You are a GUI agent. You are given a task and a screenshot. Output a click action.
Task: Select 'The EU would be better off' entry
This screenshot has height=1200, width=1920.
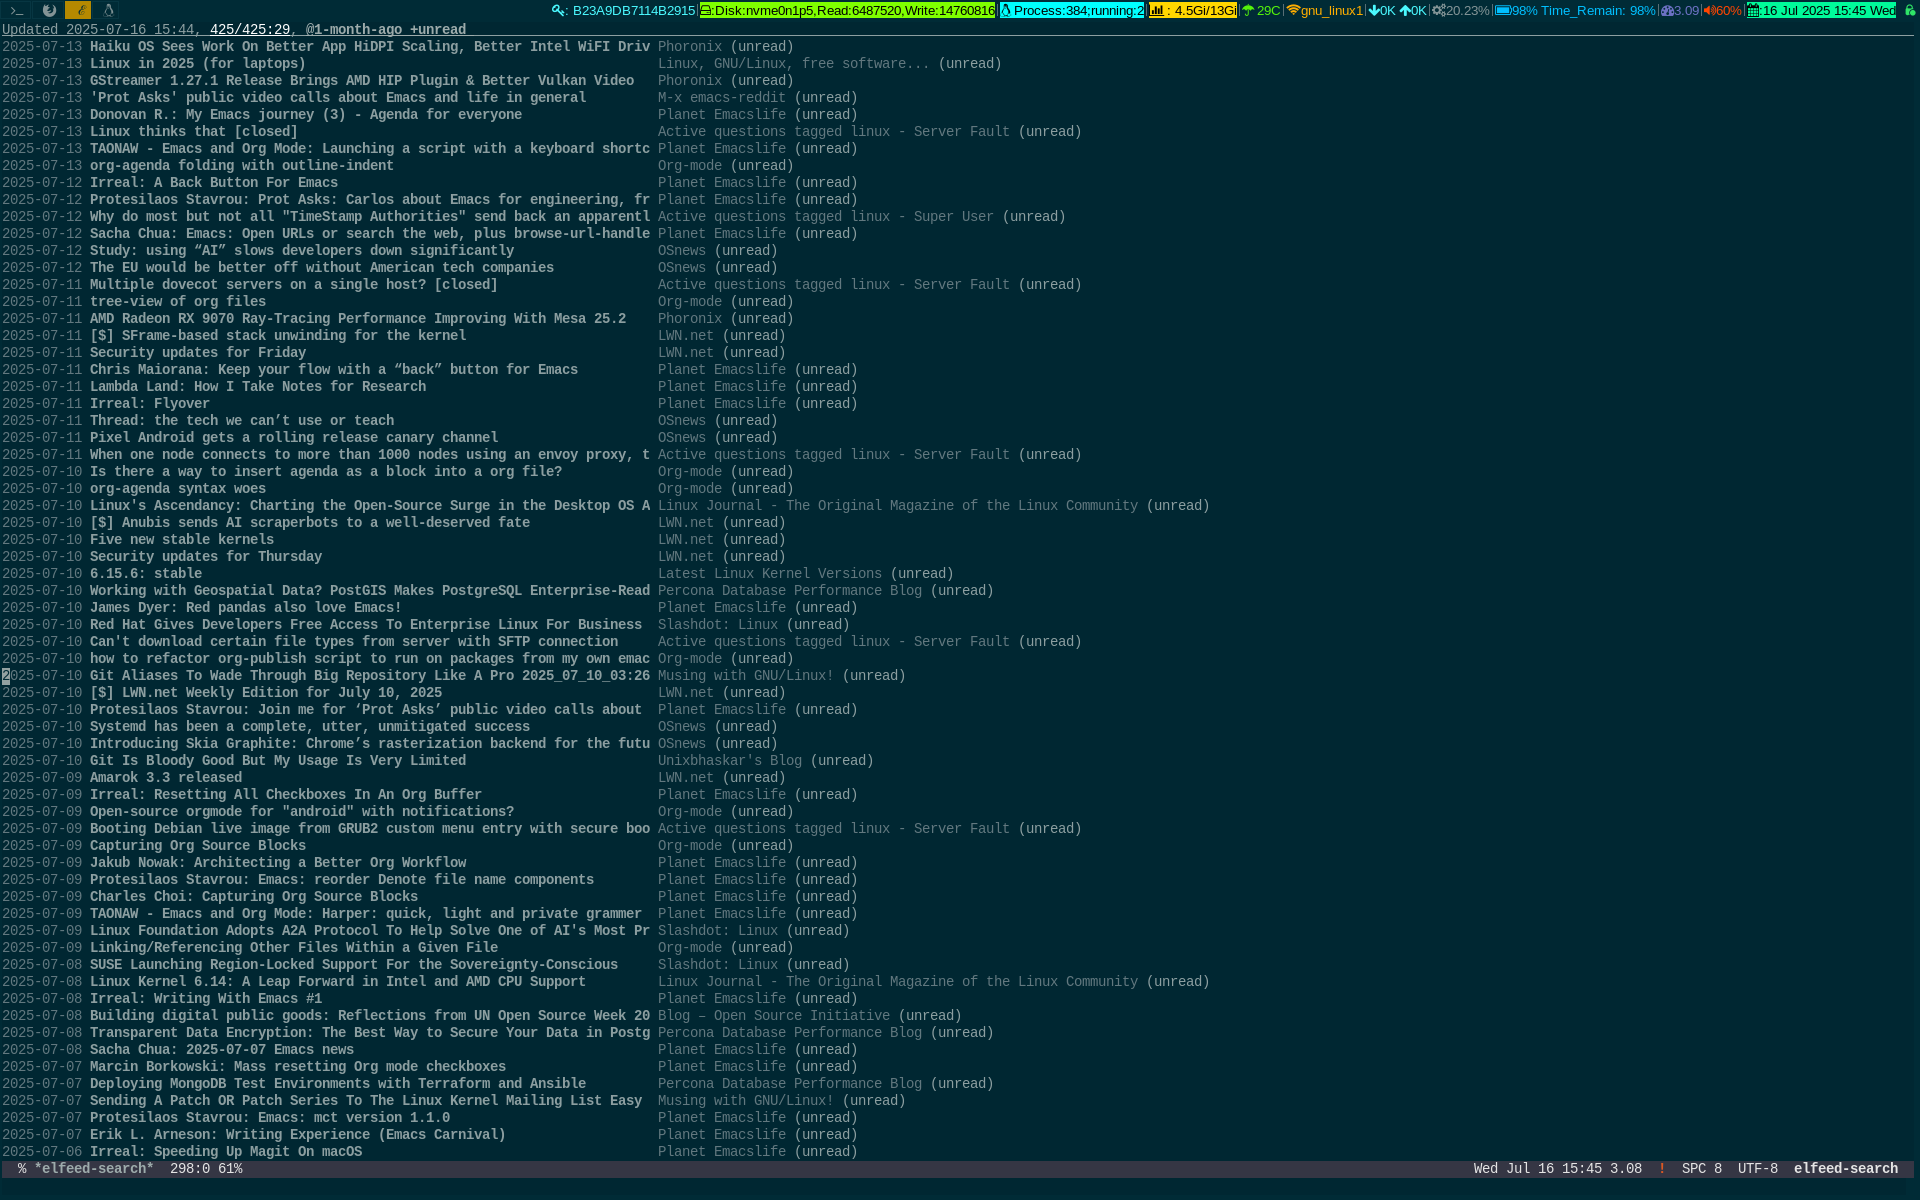point(322,268)
